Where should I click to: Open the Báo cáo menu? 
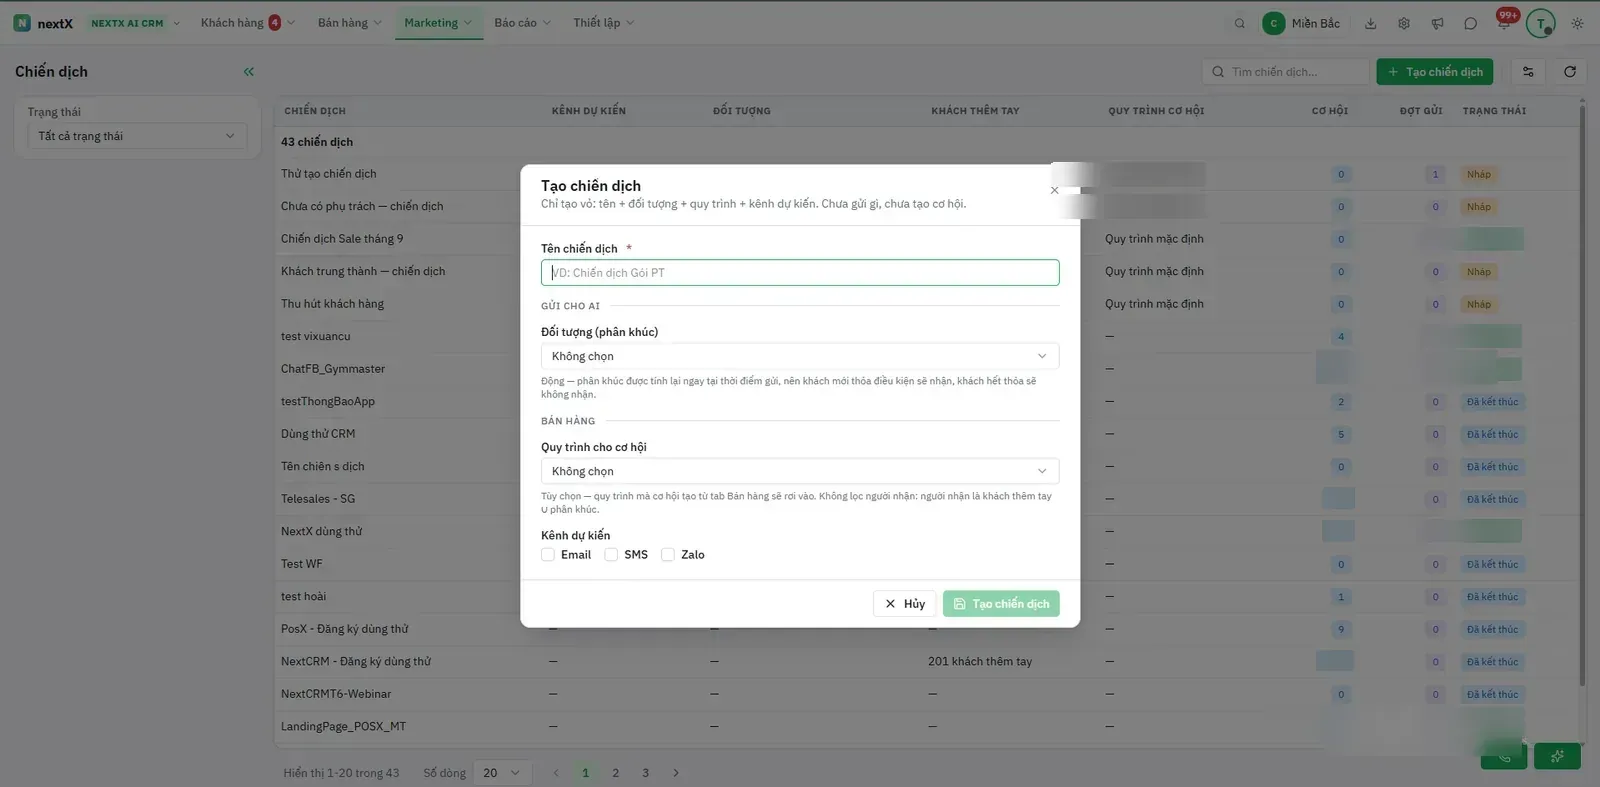pos(523,23)
